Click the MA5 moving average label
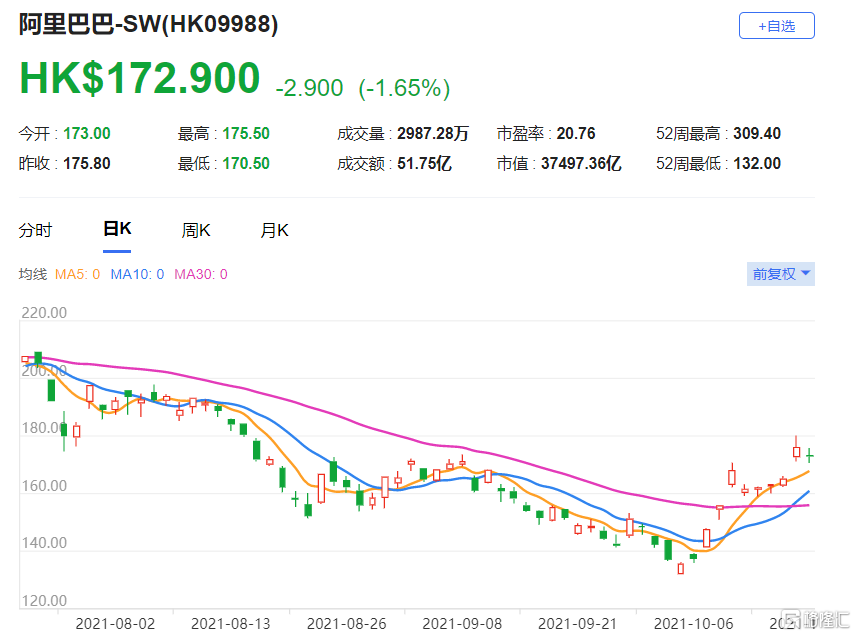 click(78, 274)
